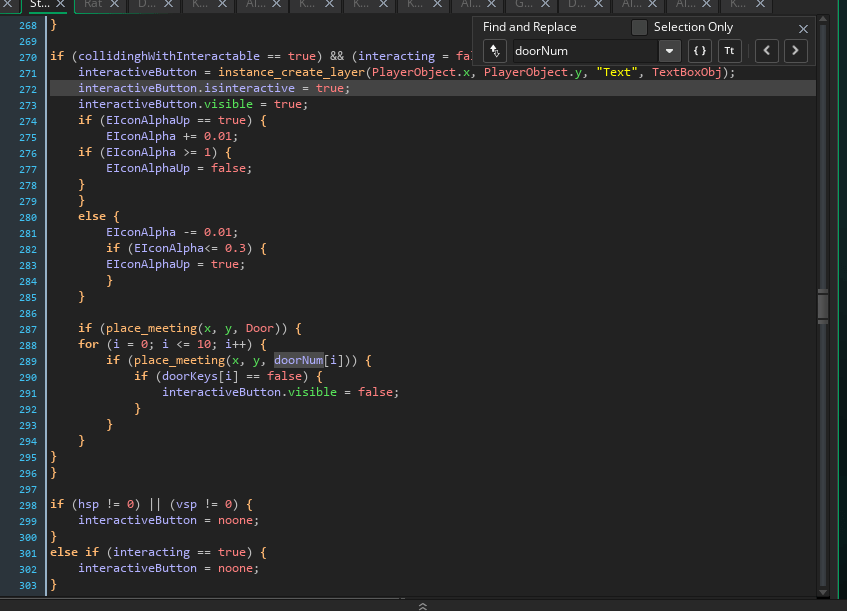Image resolution: width=847 pixels, height=611 pixels.
Task: Close the St... tab
Action: [x=60, y=5]
